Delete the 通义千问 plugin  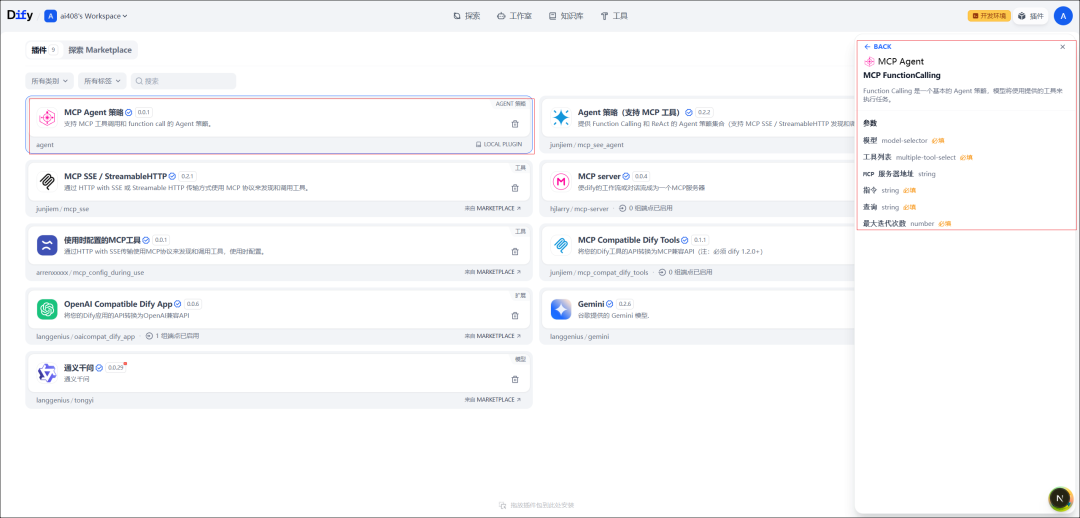[515, 380]
